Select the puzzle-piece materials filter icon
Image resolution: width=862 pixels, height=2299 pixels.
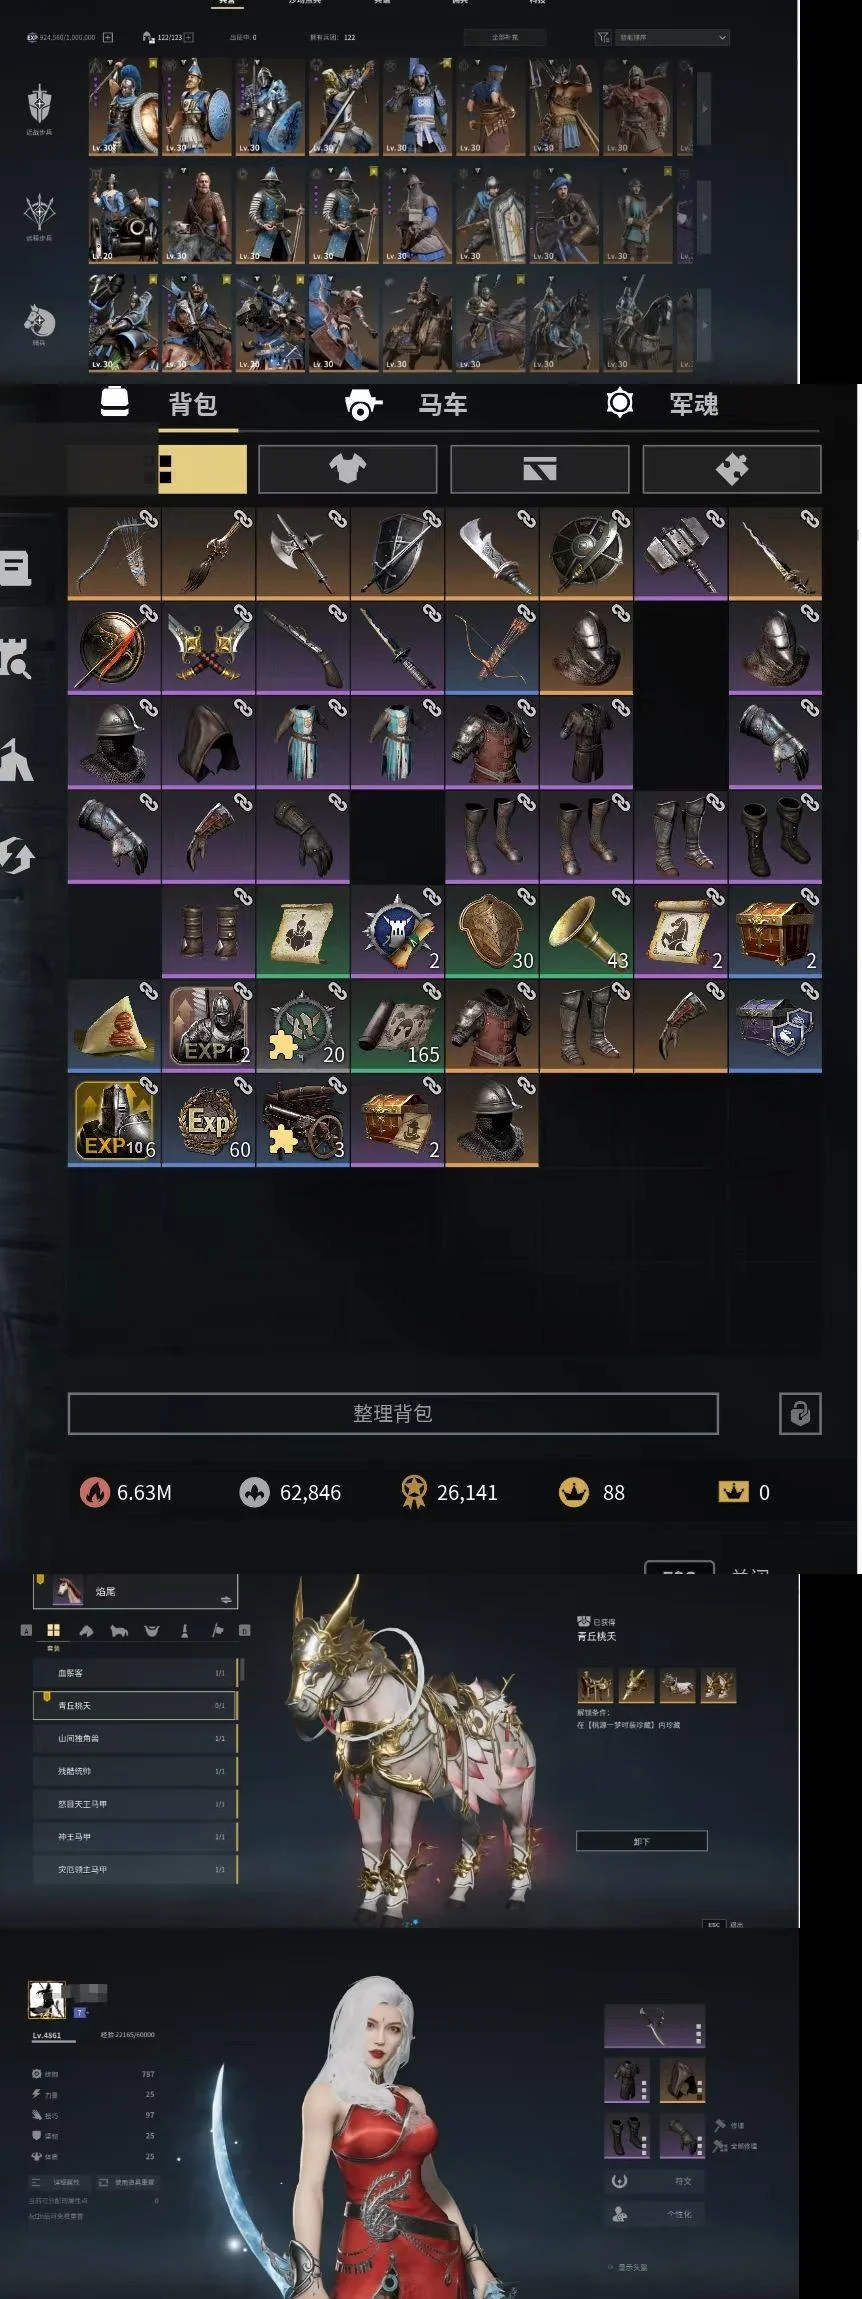[732, 469]
